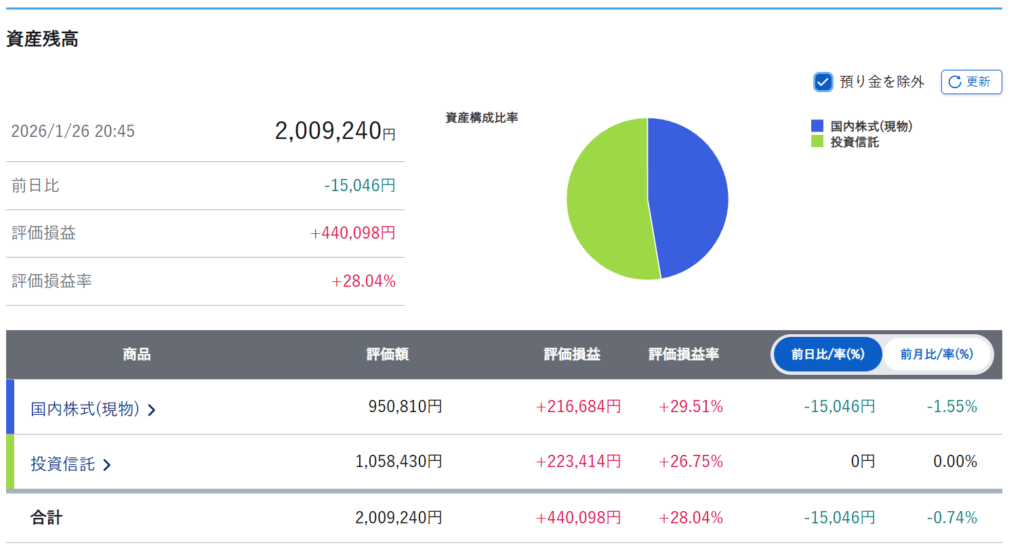Click the 更新 refresh button
The width and height of the screenshot is (1024, 545).
coord(971,82)
